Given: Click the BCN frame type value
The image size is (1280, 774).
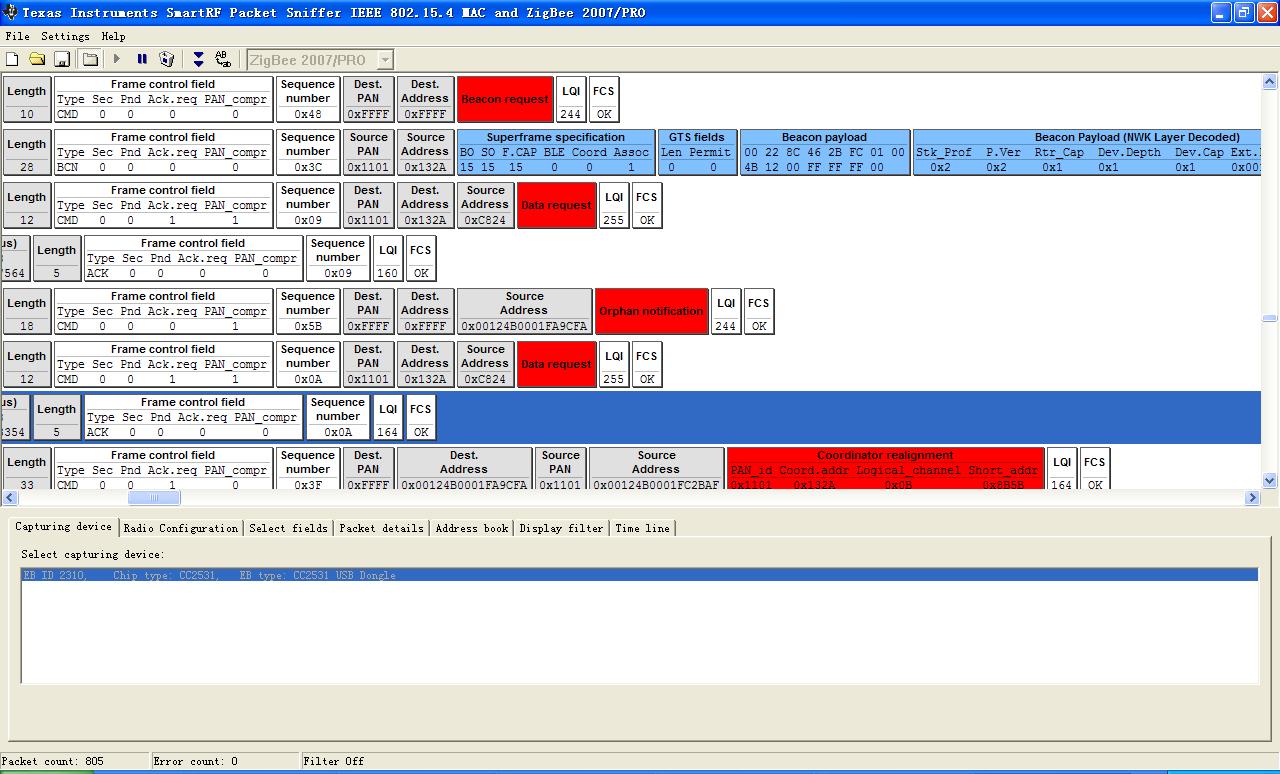Looking at the screenshot, I should [68, 167].
